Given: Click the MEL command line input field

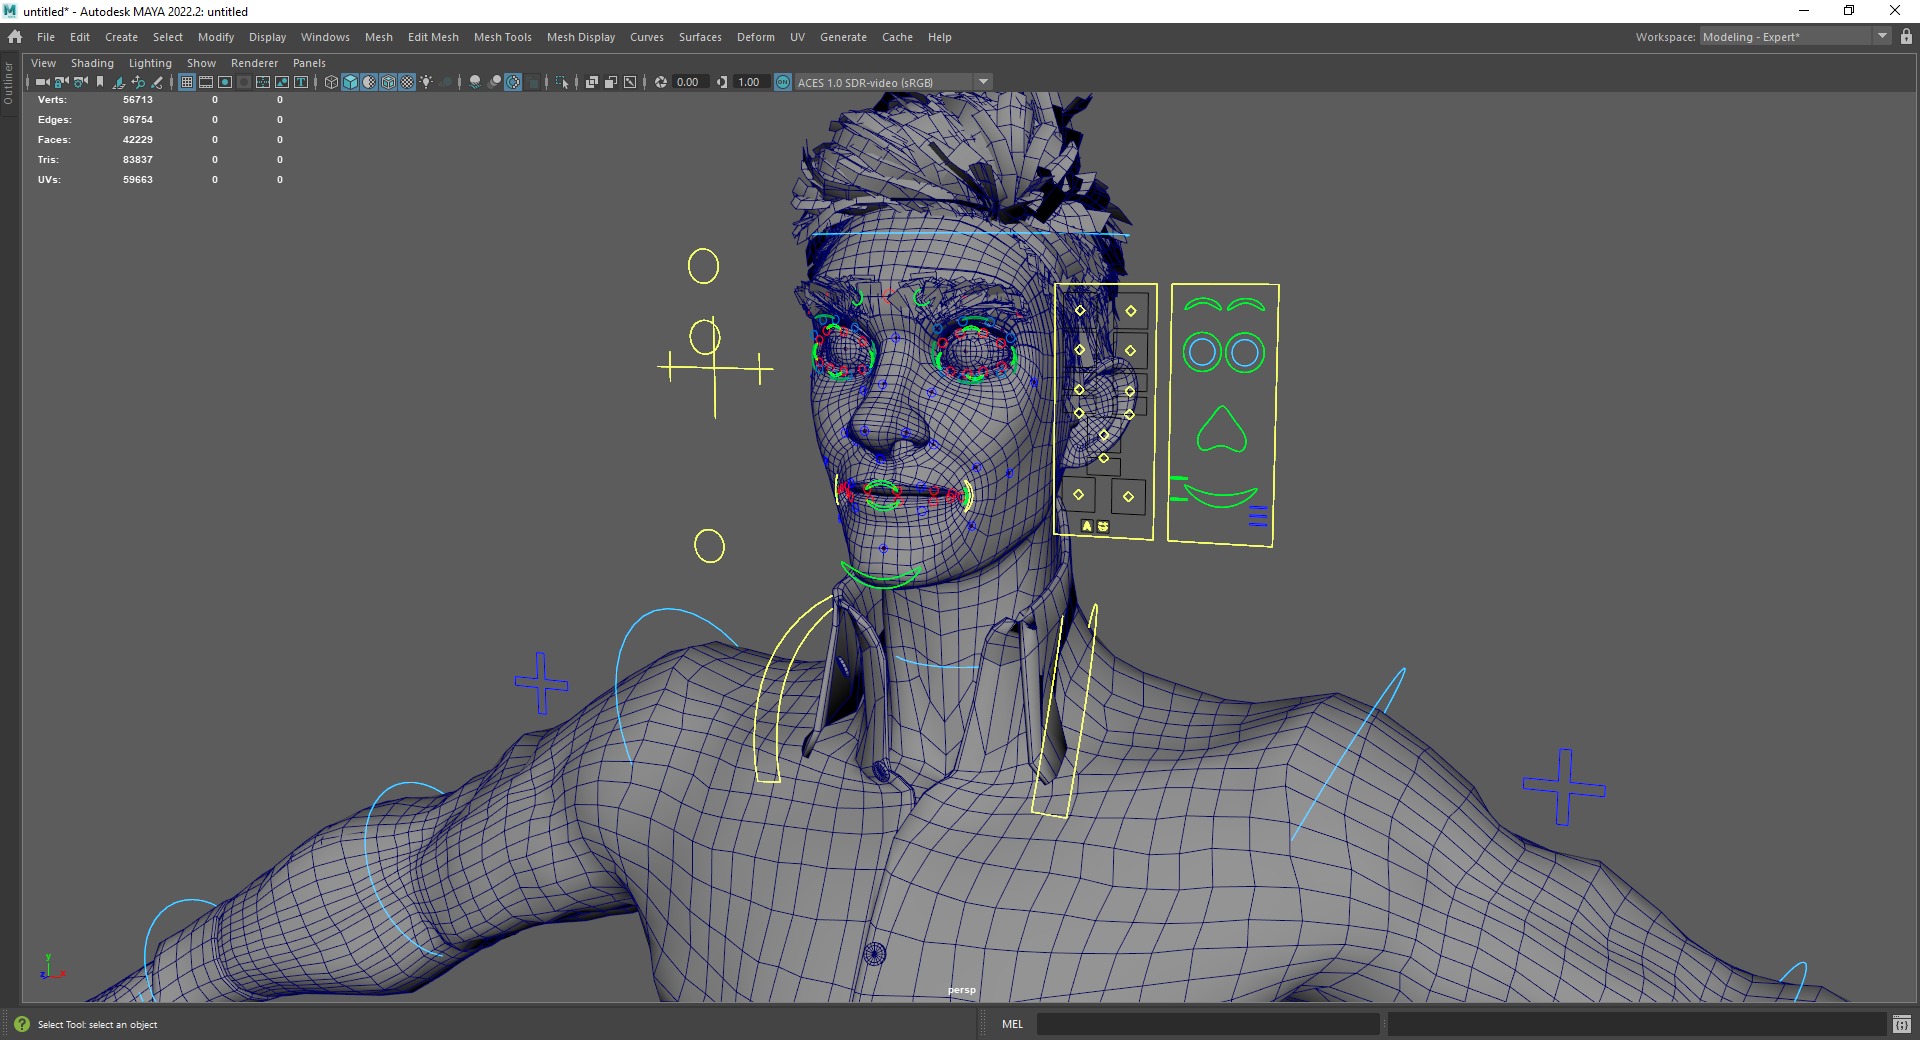Looking at the screenshot, I should pos(1208,1024).
